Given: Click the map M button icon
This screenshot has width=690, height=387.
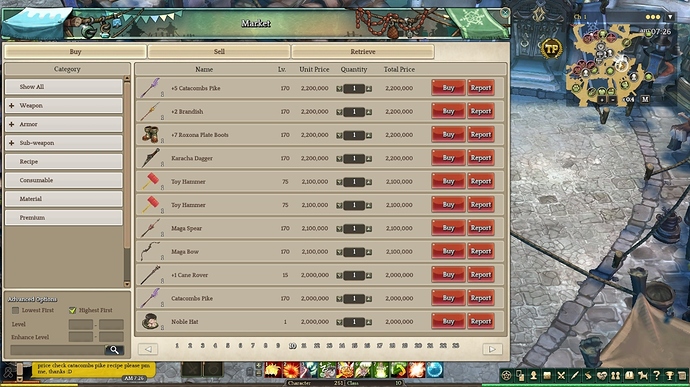Looking at the screenshot, I should [645, 100].
